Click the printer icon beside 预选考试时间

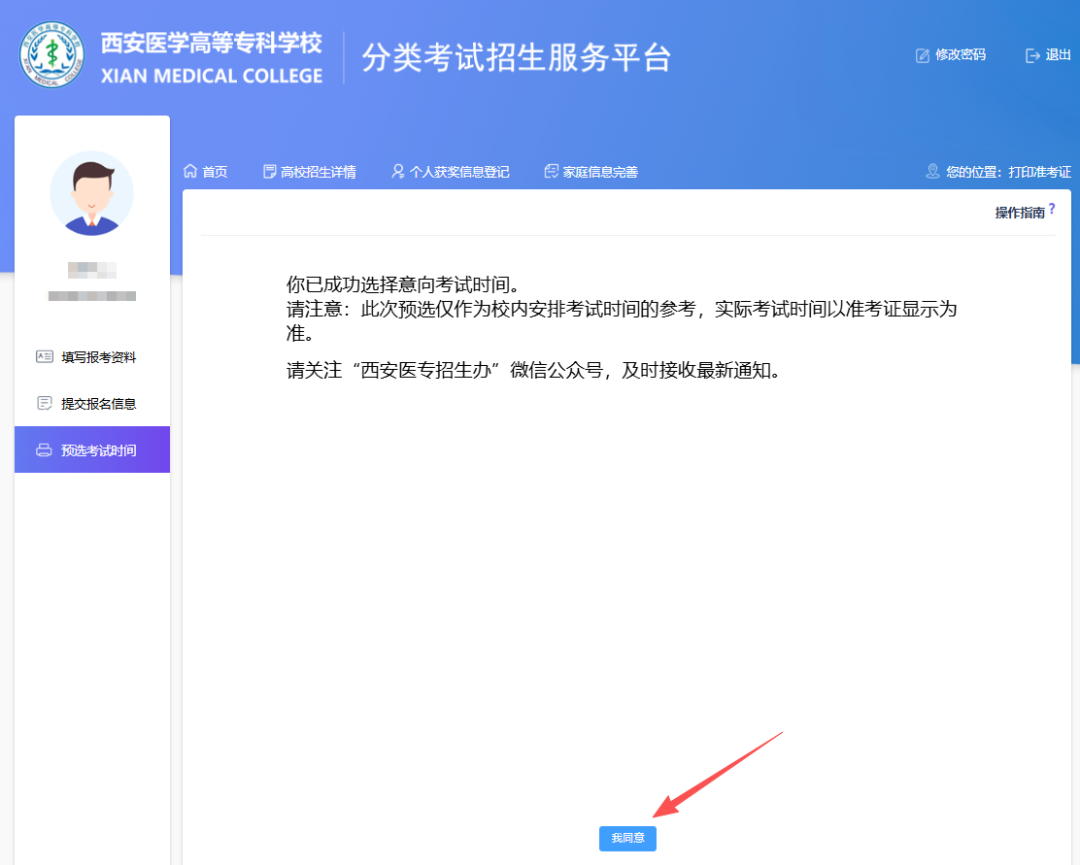pos(44,450)
